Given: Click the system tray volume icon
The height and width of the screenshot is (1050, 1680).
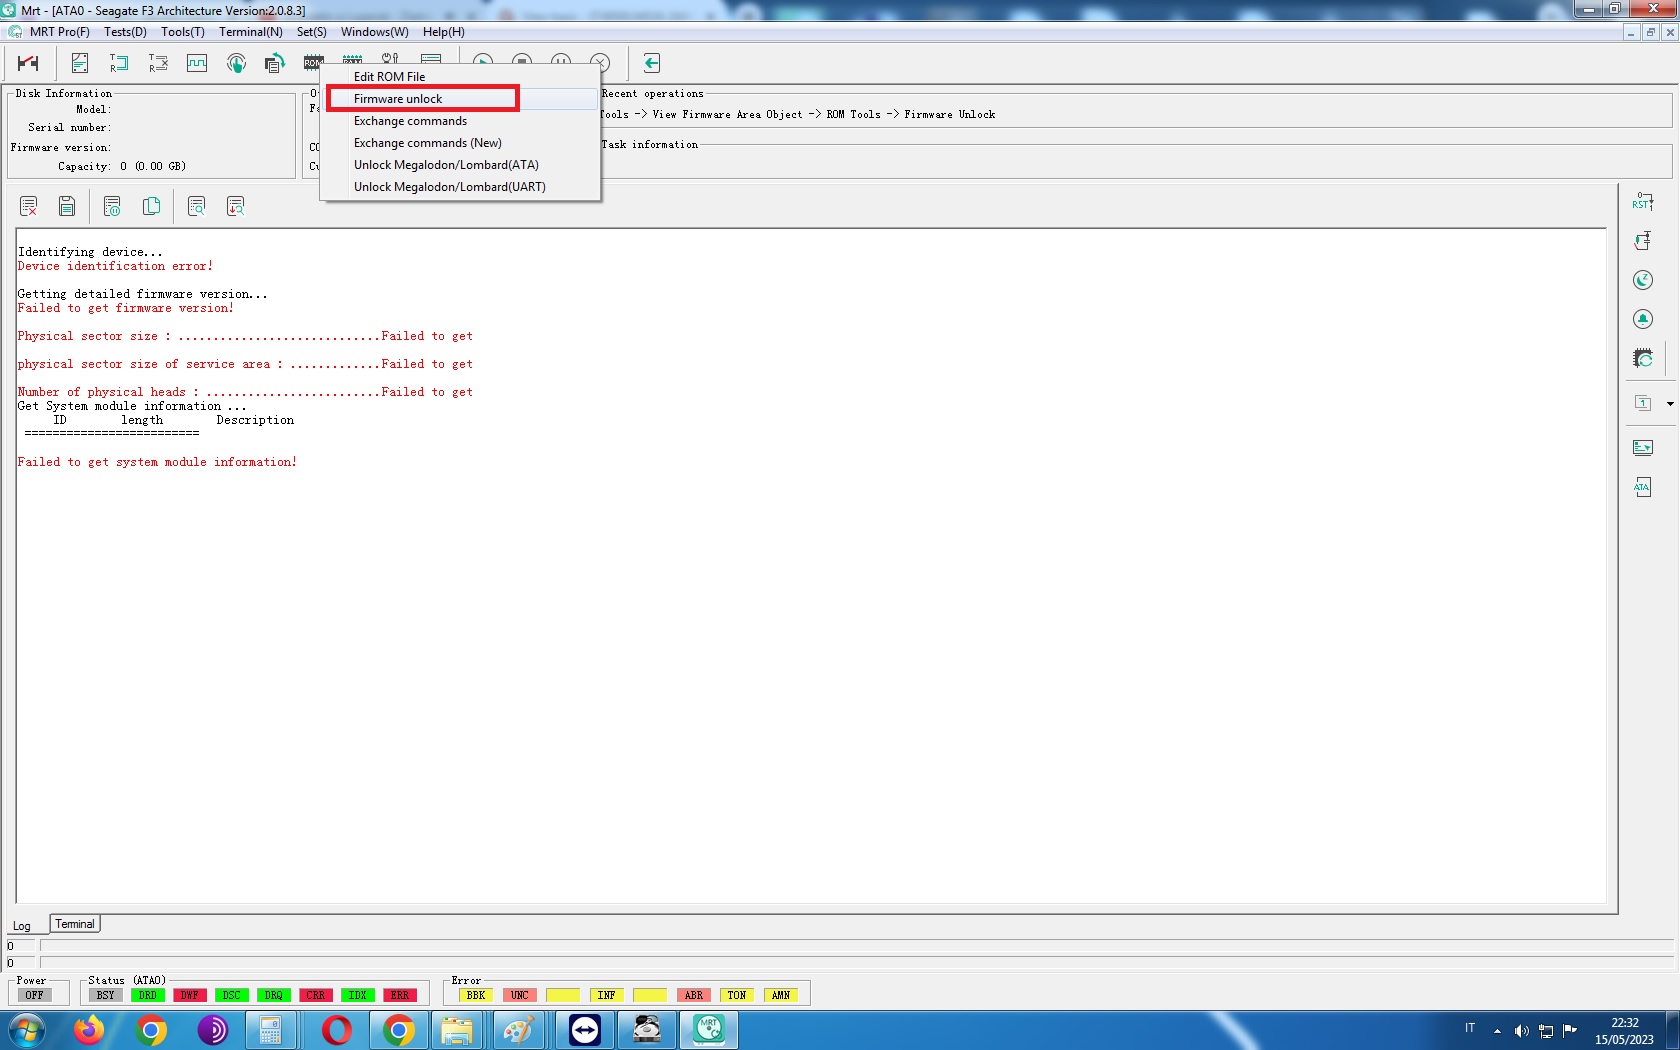Looking at the screenshot, I should (x=1521, y=1031).
